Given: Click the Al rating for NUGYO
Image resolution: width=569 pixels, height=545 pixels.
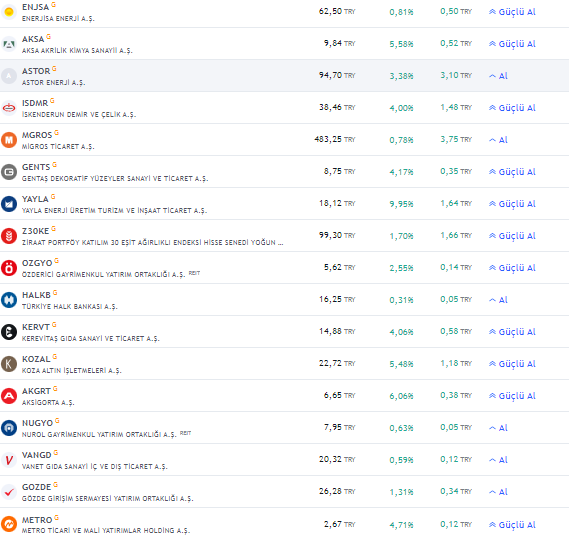Looking at the screenshot, I should tap(498, 428).
